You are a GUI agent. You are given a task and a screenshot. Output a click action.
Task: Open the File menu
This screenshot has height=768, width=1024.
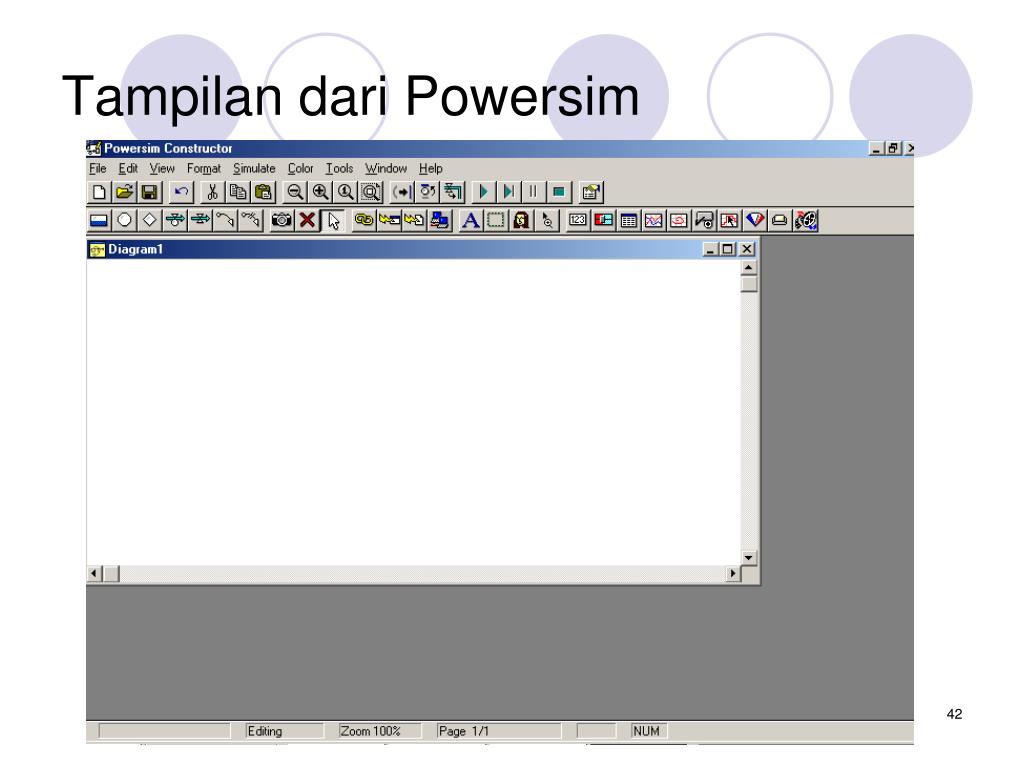click(x=97, y=168)
